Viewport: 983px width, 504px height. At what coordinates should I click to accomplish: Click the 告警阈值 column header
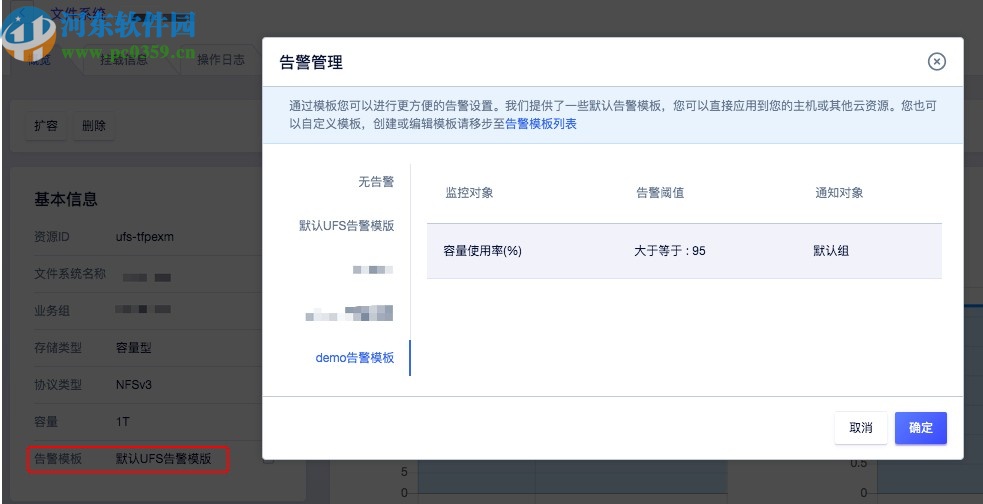(660, 193)
